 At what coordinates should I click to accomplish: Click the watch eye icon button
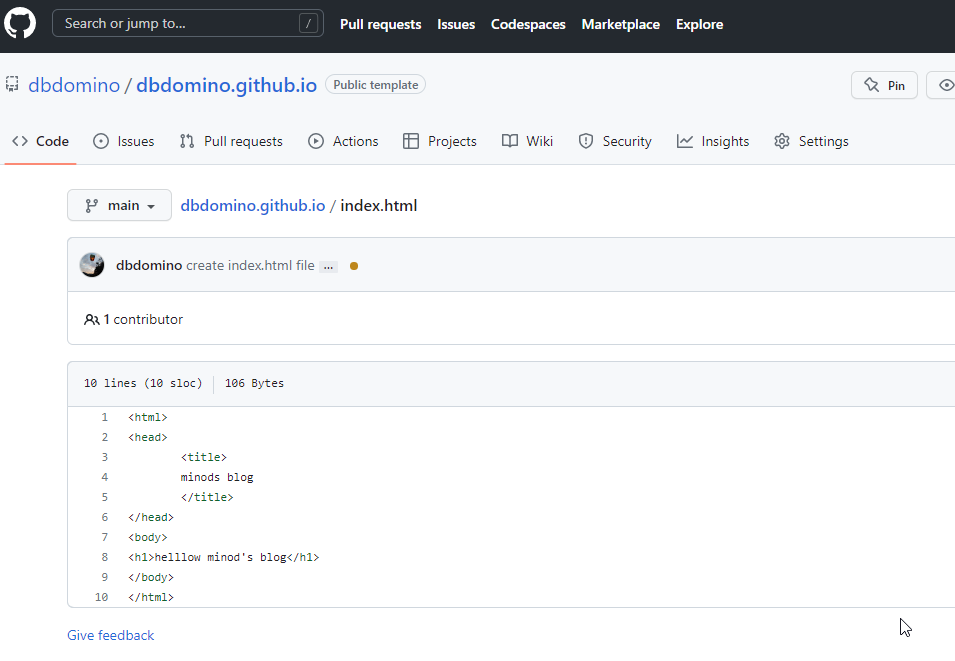click(946, 85)
